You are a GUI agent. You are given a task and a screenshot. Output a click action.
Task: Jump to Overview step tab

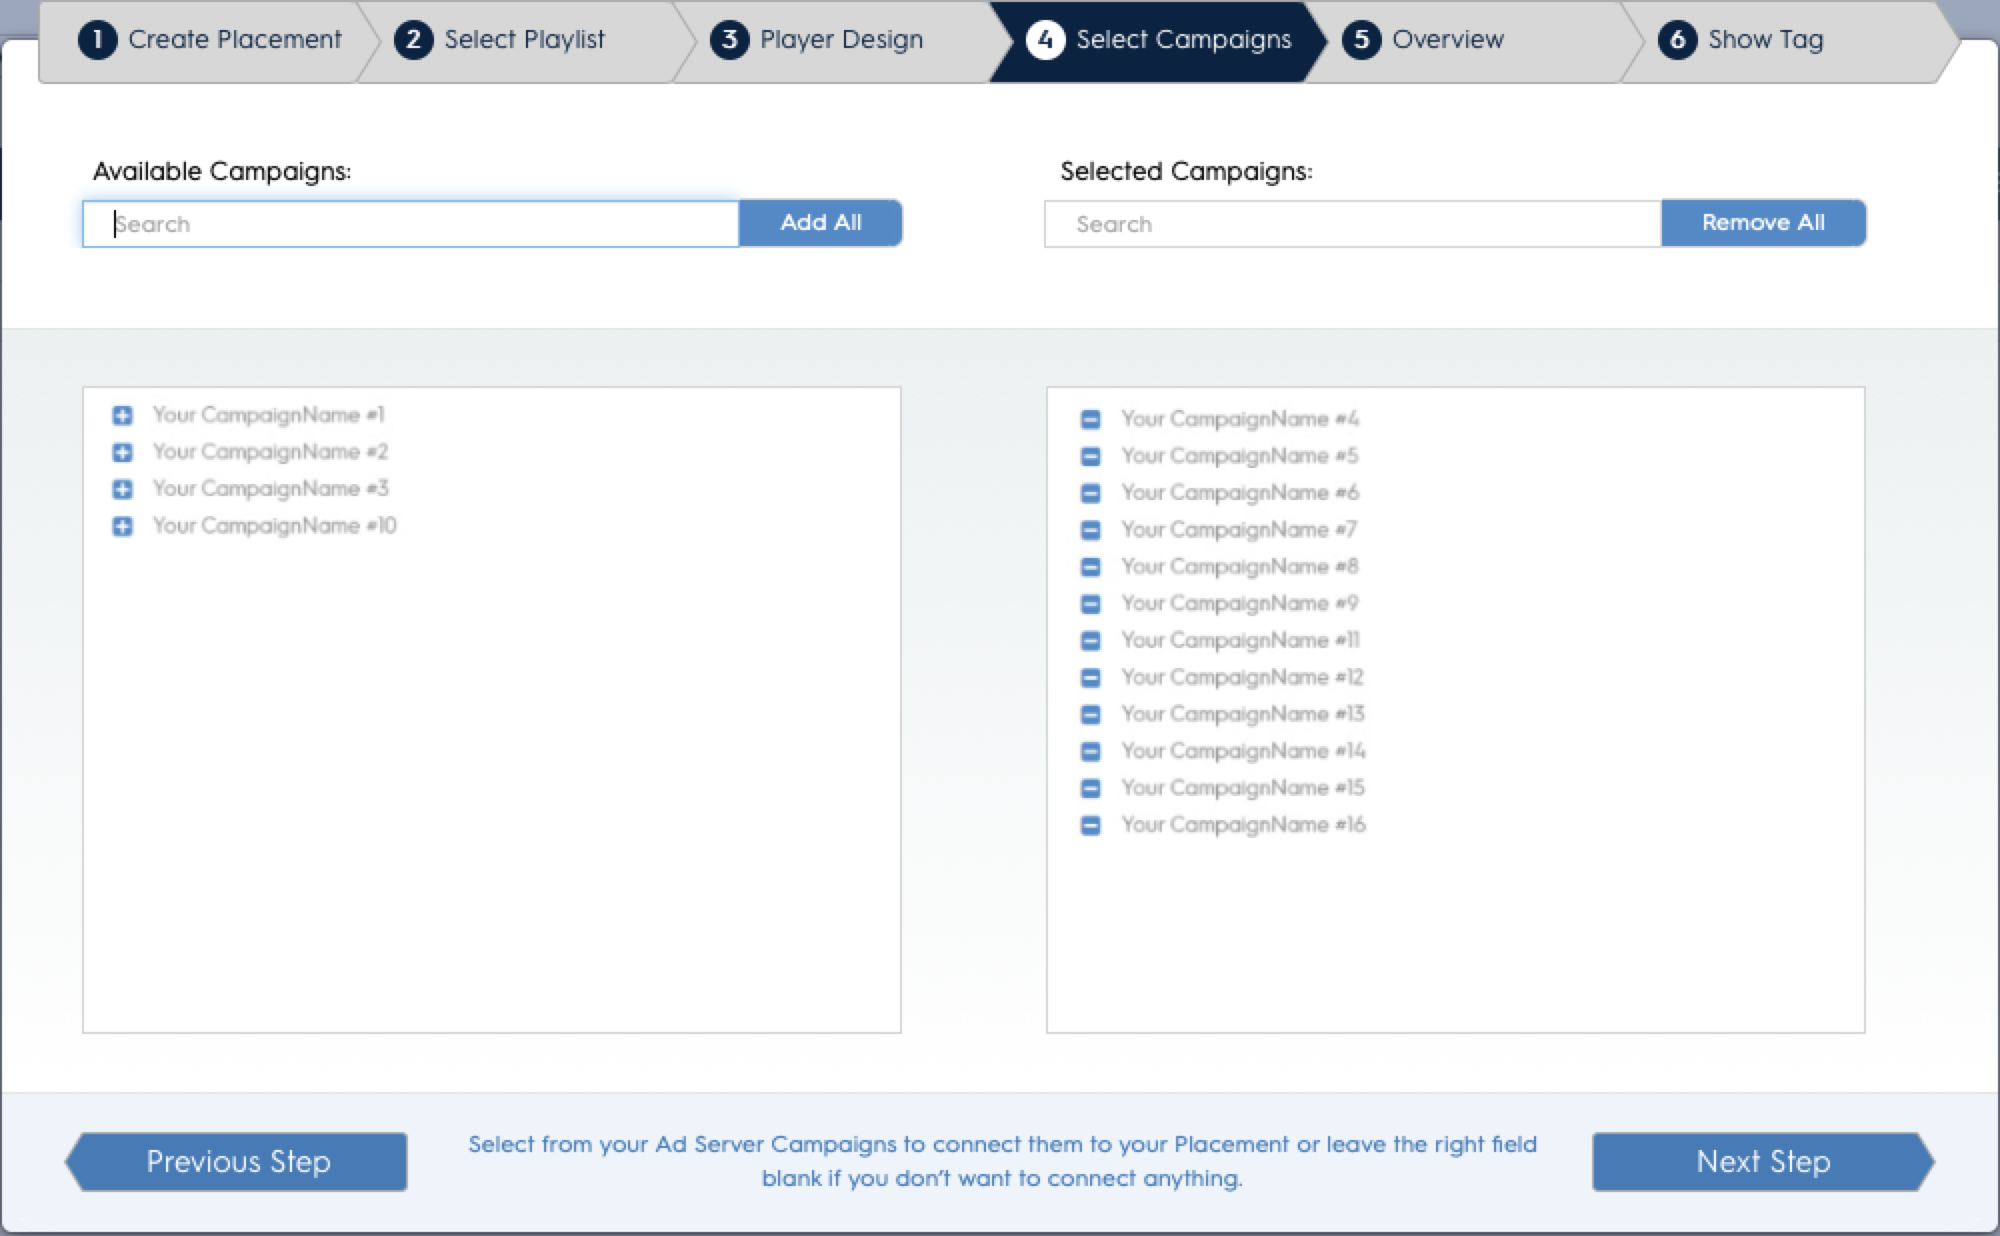pos(1446,40)
